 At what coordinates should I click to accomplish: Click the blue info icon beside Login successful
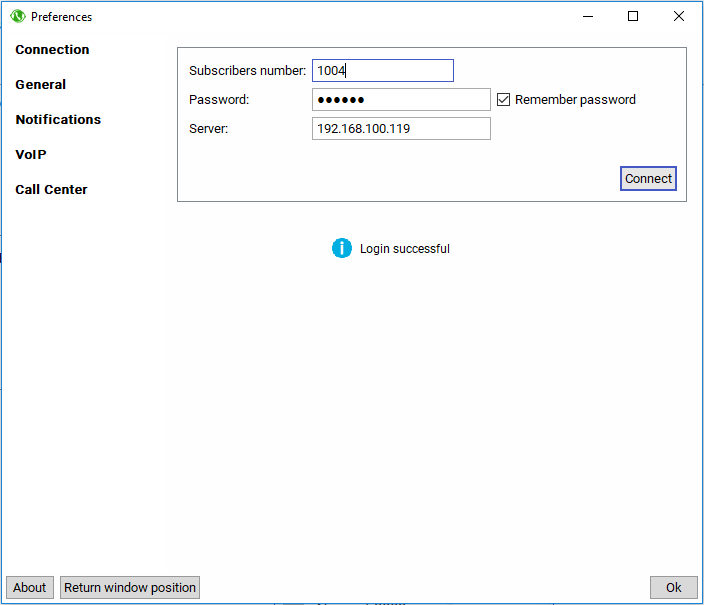342,248
